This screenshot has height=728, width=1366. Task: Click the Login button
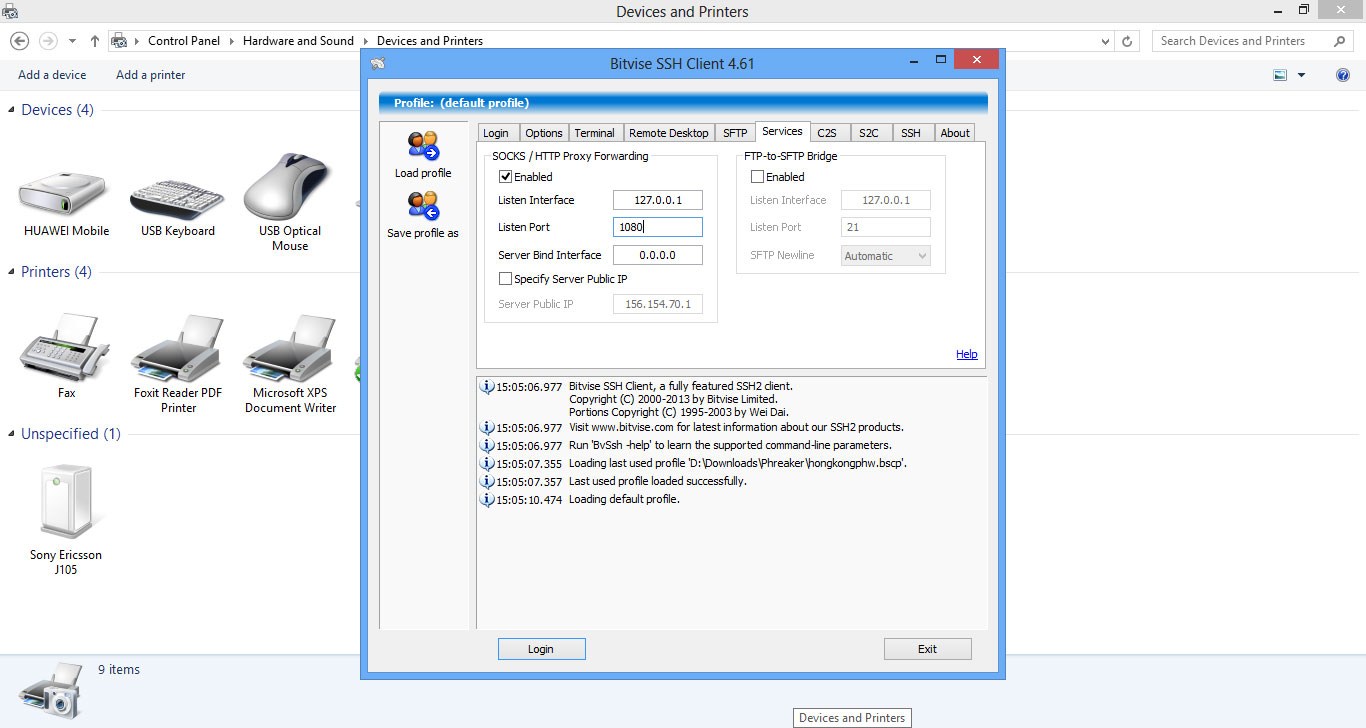[x=541, y=649]
